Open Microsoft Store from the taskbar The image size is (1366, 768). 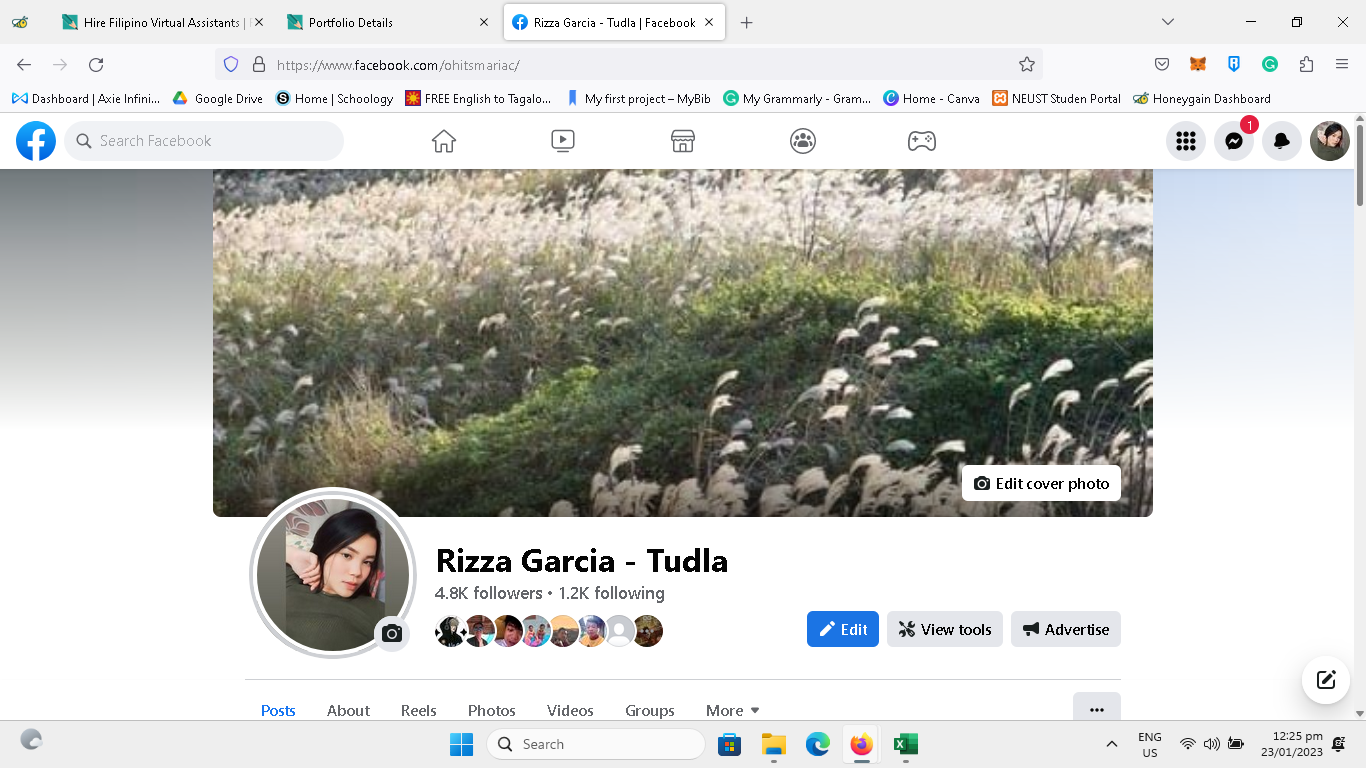tap(730, 744)
